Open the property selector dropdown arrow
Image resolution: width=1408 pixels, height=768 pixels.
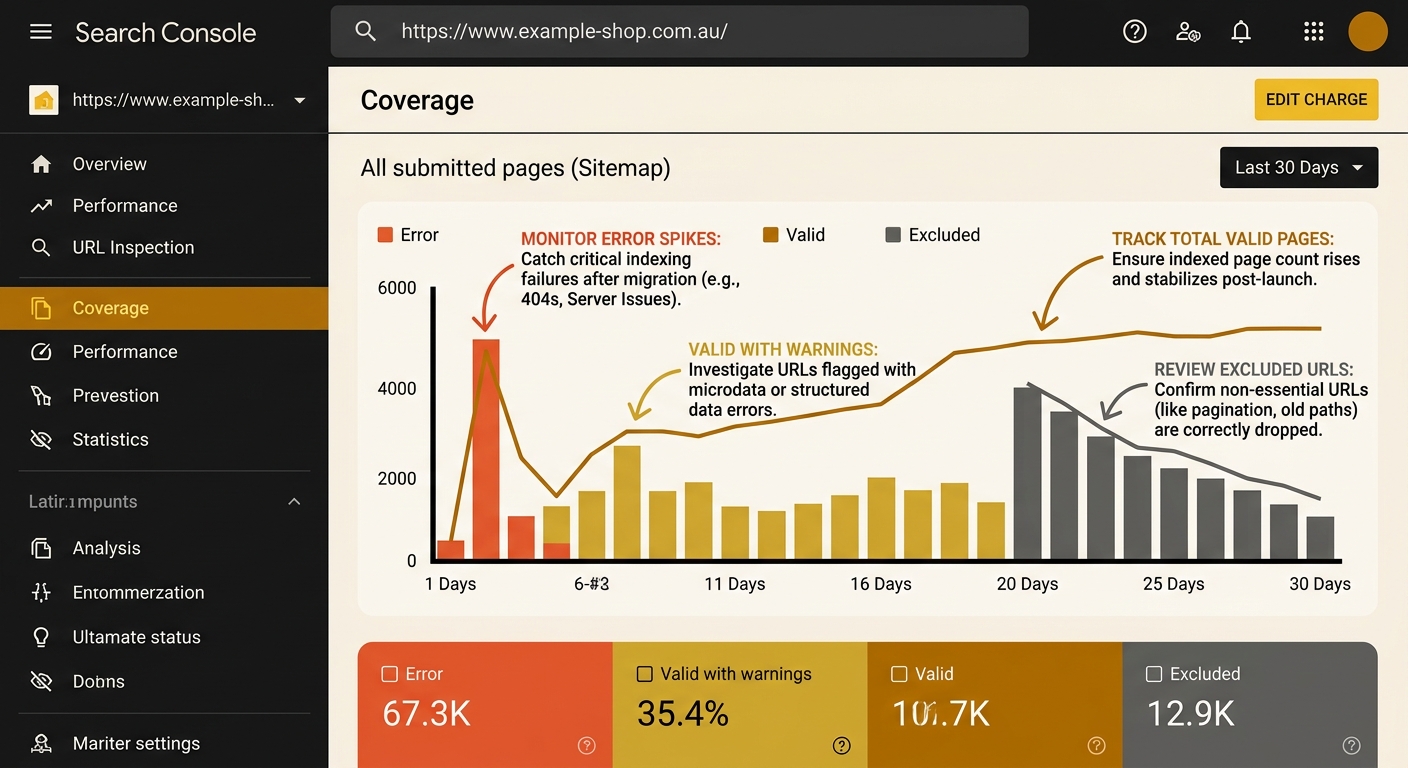point(300,101)
